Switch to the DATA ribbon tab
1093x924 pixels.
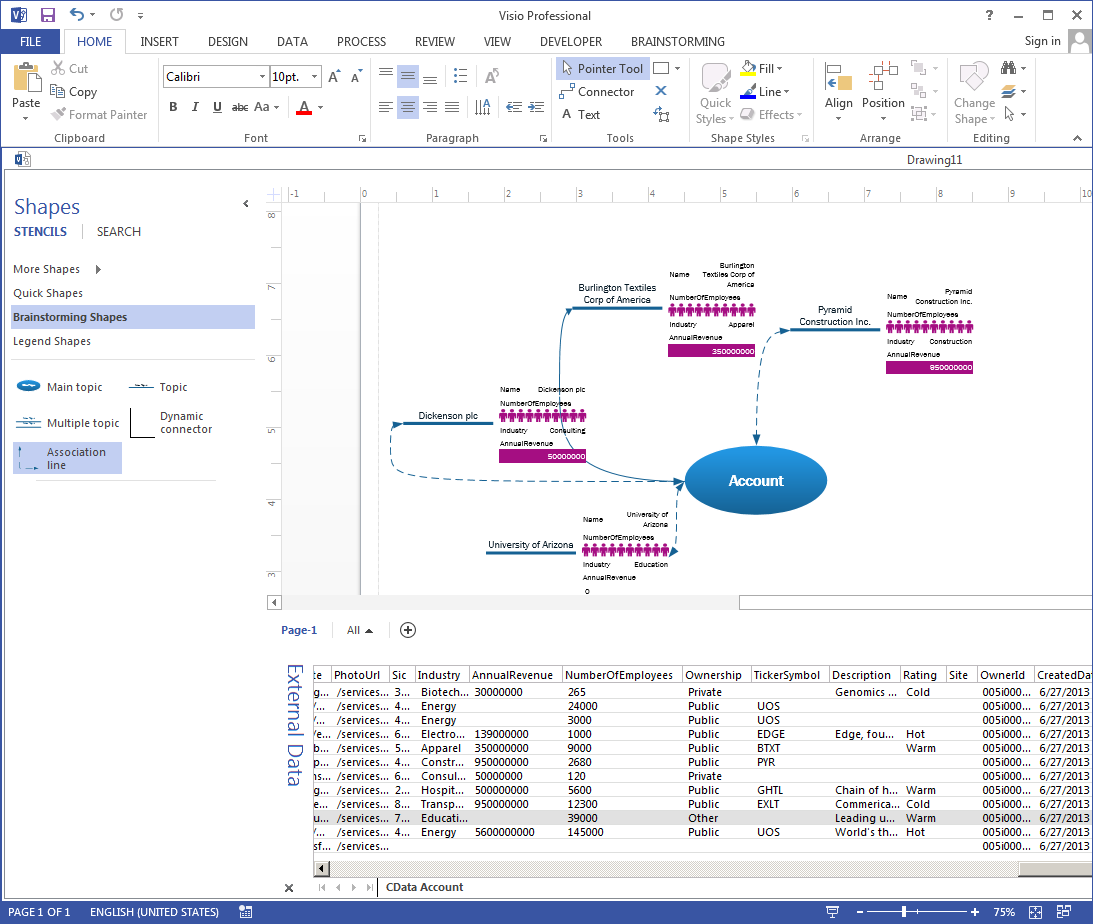292,42
